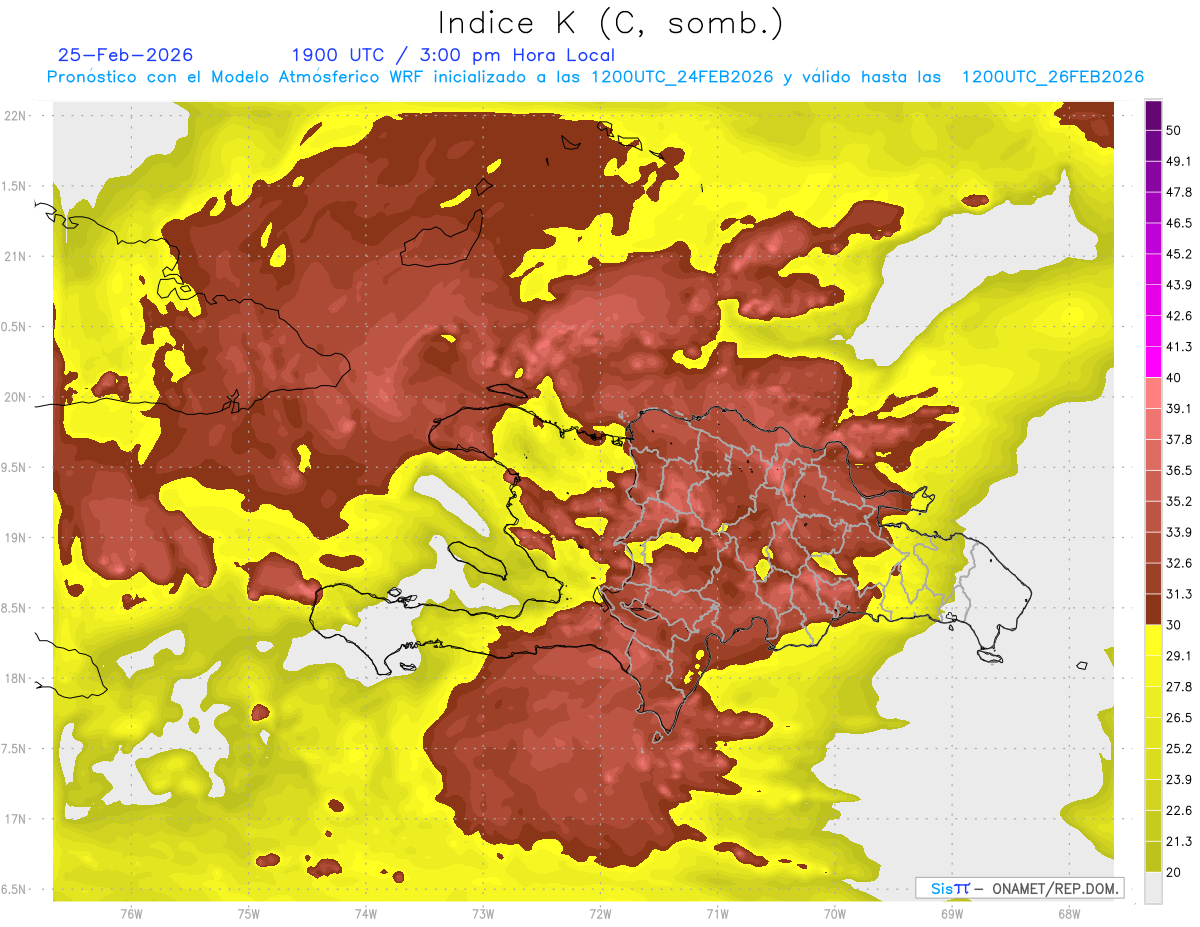Screen dimensions: 1200x927
Task: Click the colorbar value "50"
Action: [1174, 131]
